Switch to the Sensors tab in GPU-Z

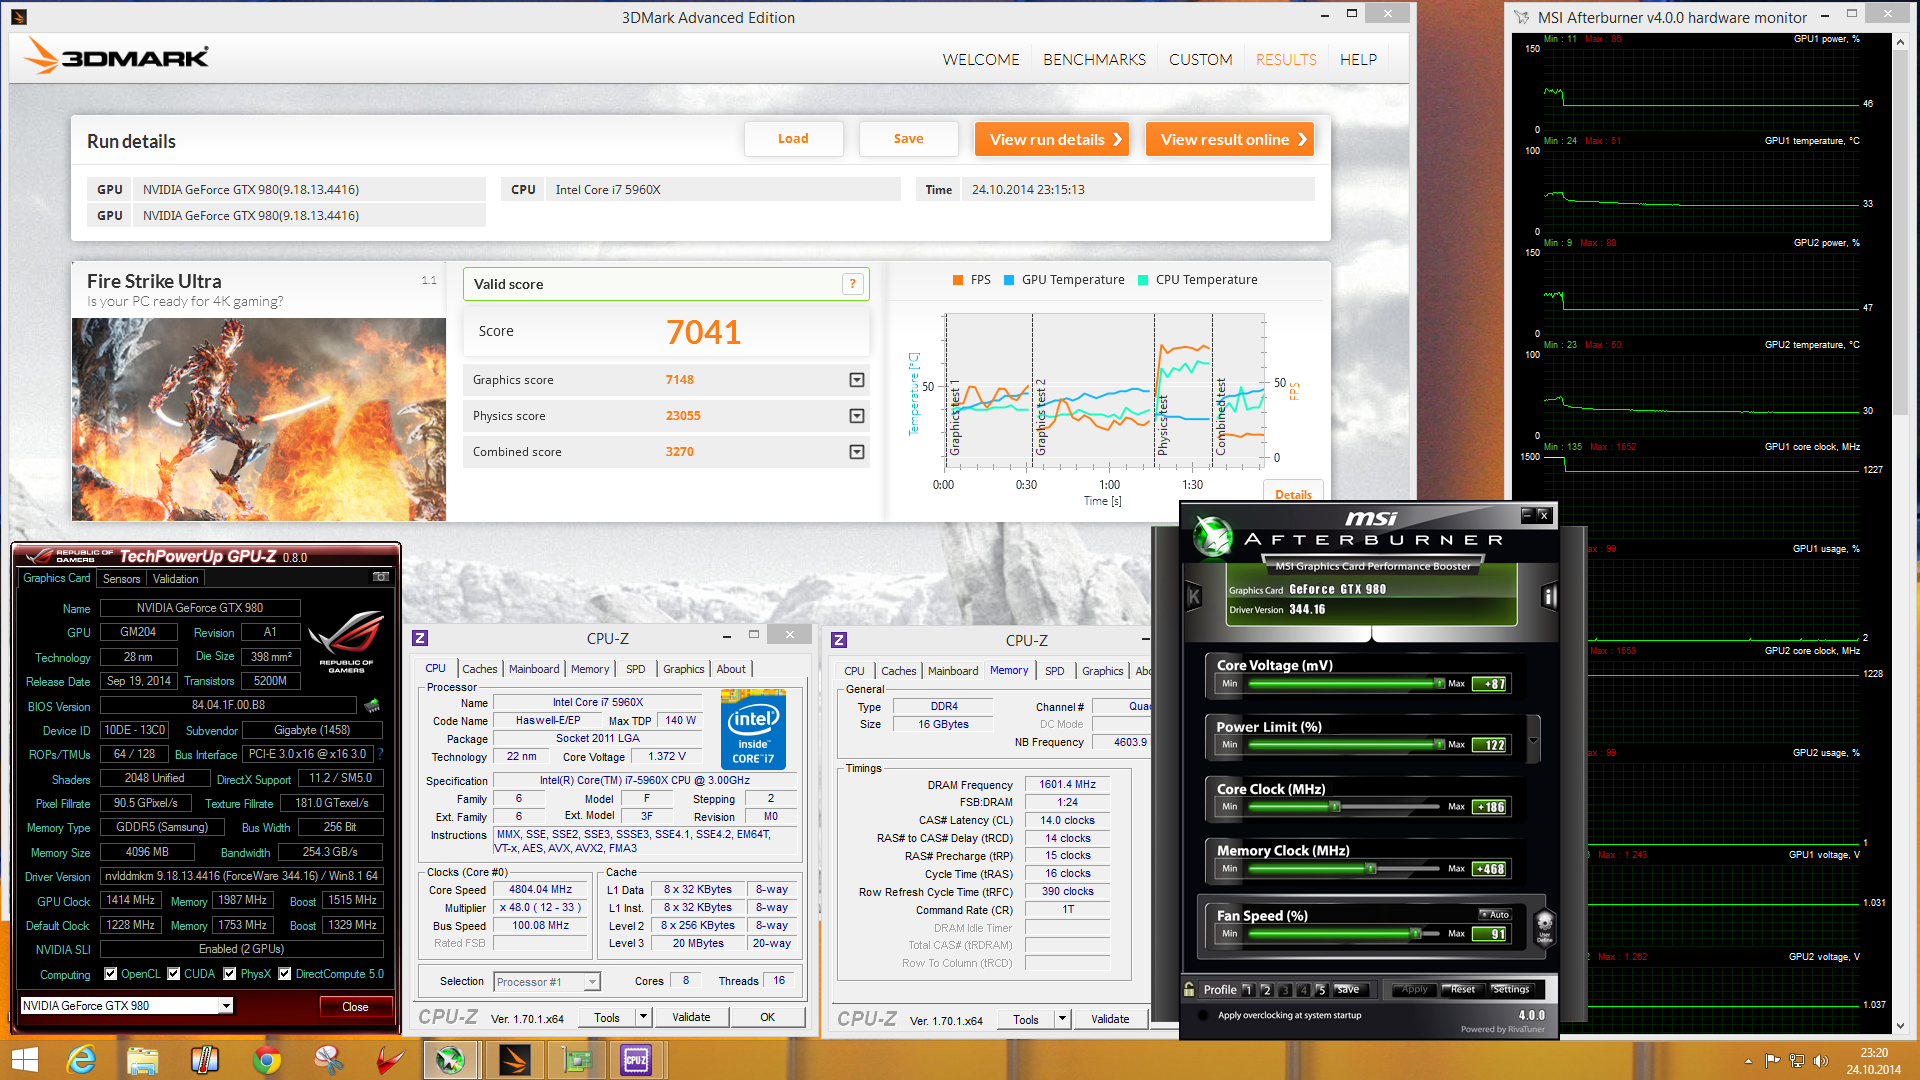121,579
